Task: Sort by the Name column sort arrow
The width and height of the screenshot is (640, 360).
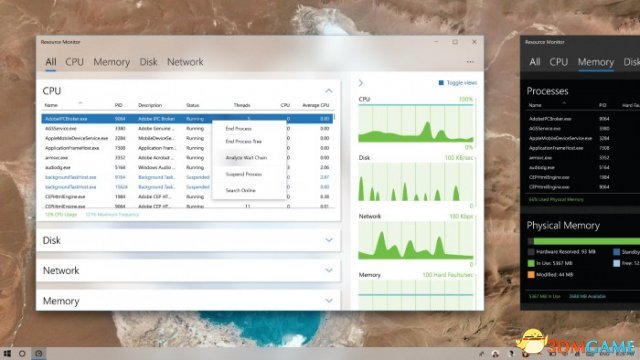Action: click(x=80, y=102)
